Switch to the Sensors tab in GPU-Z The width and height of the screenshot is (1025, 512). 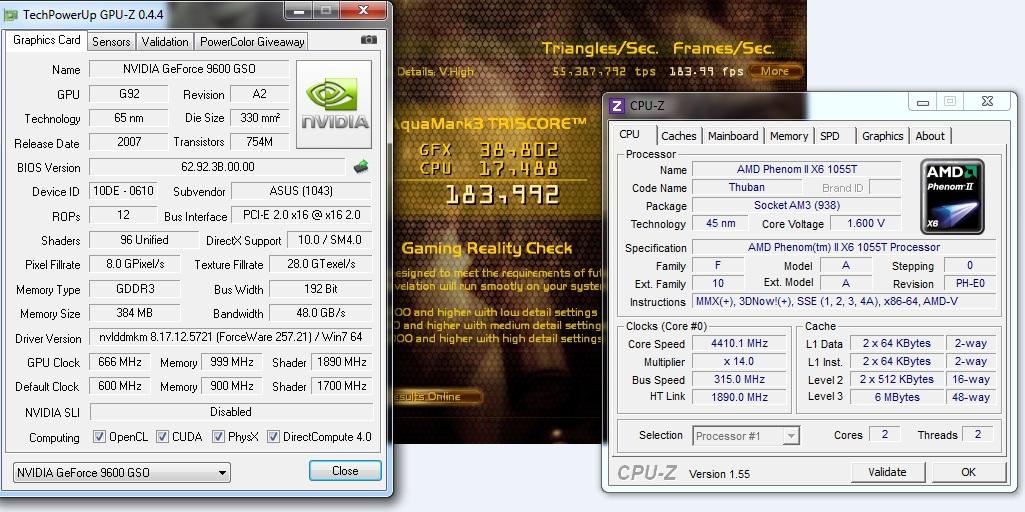click(x=110, y=42)
